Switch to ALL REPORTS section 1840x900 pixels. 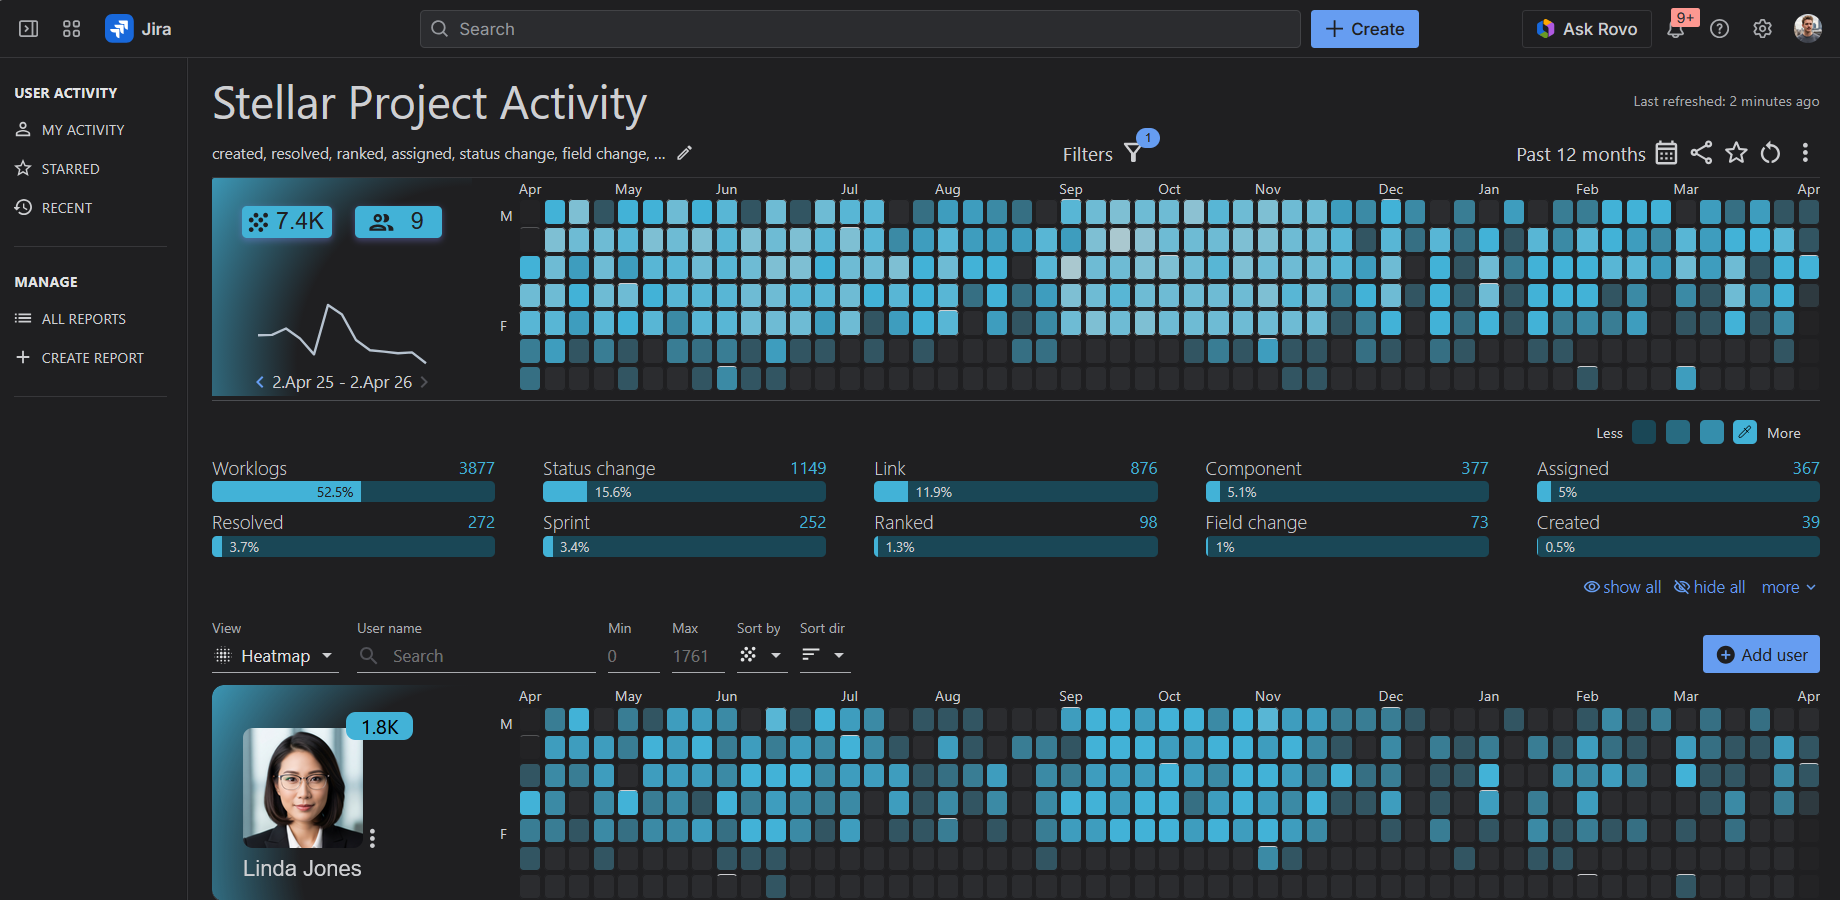coord(83,318)
